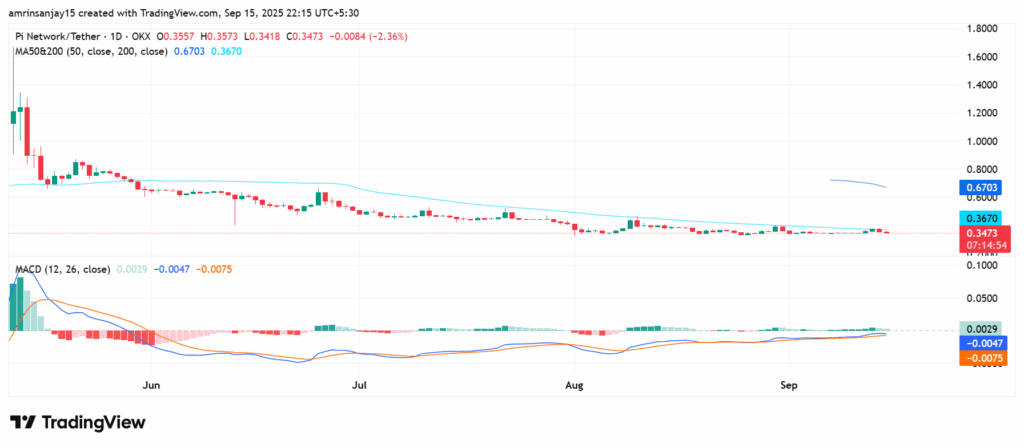Click the Sep label on time axis
Screen dimensions: 1024x448
pyautogui.click(x=788, y=386)
